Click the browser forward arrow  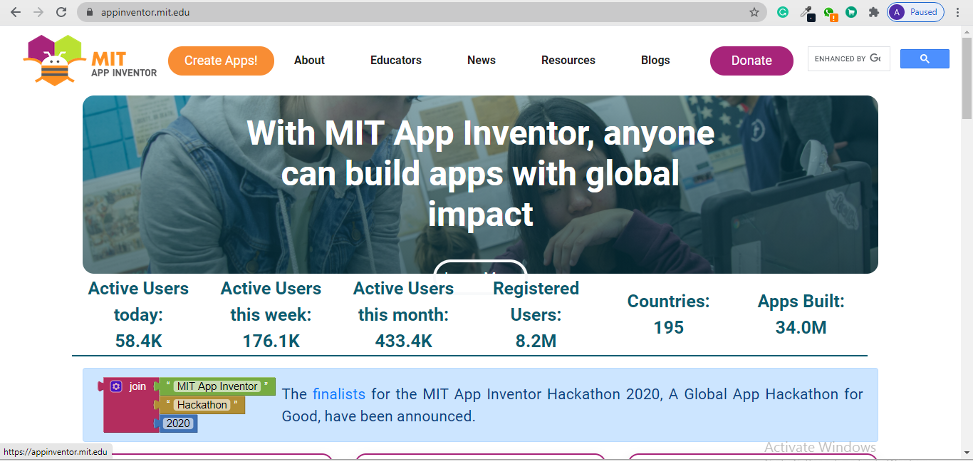click(x=38, y=12)
